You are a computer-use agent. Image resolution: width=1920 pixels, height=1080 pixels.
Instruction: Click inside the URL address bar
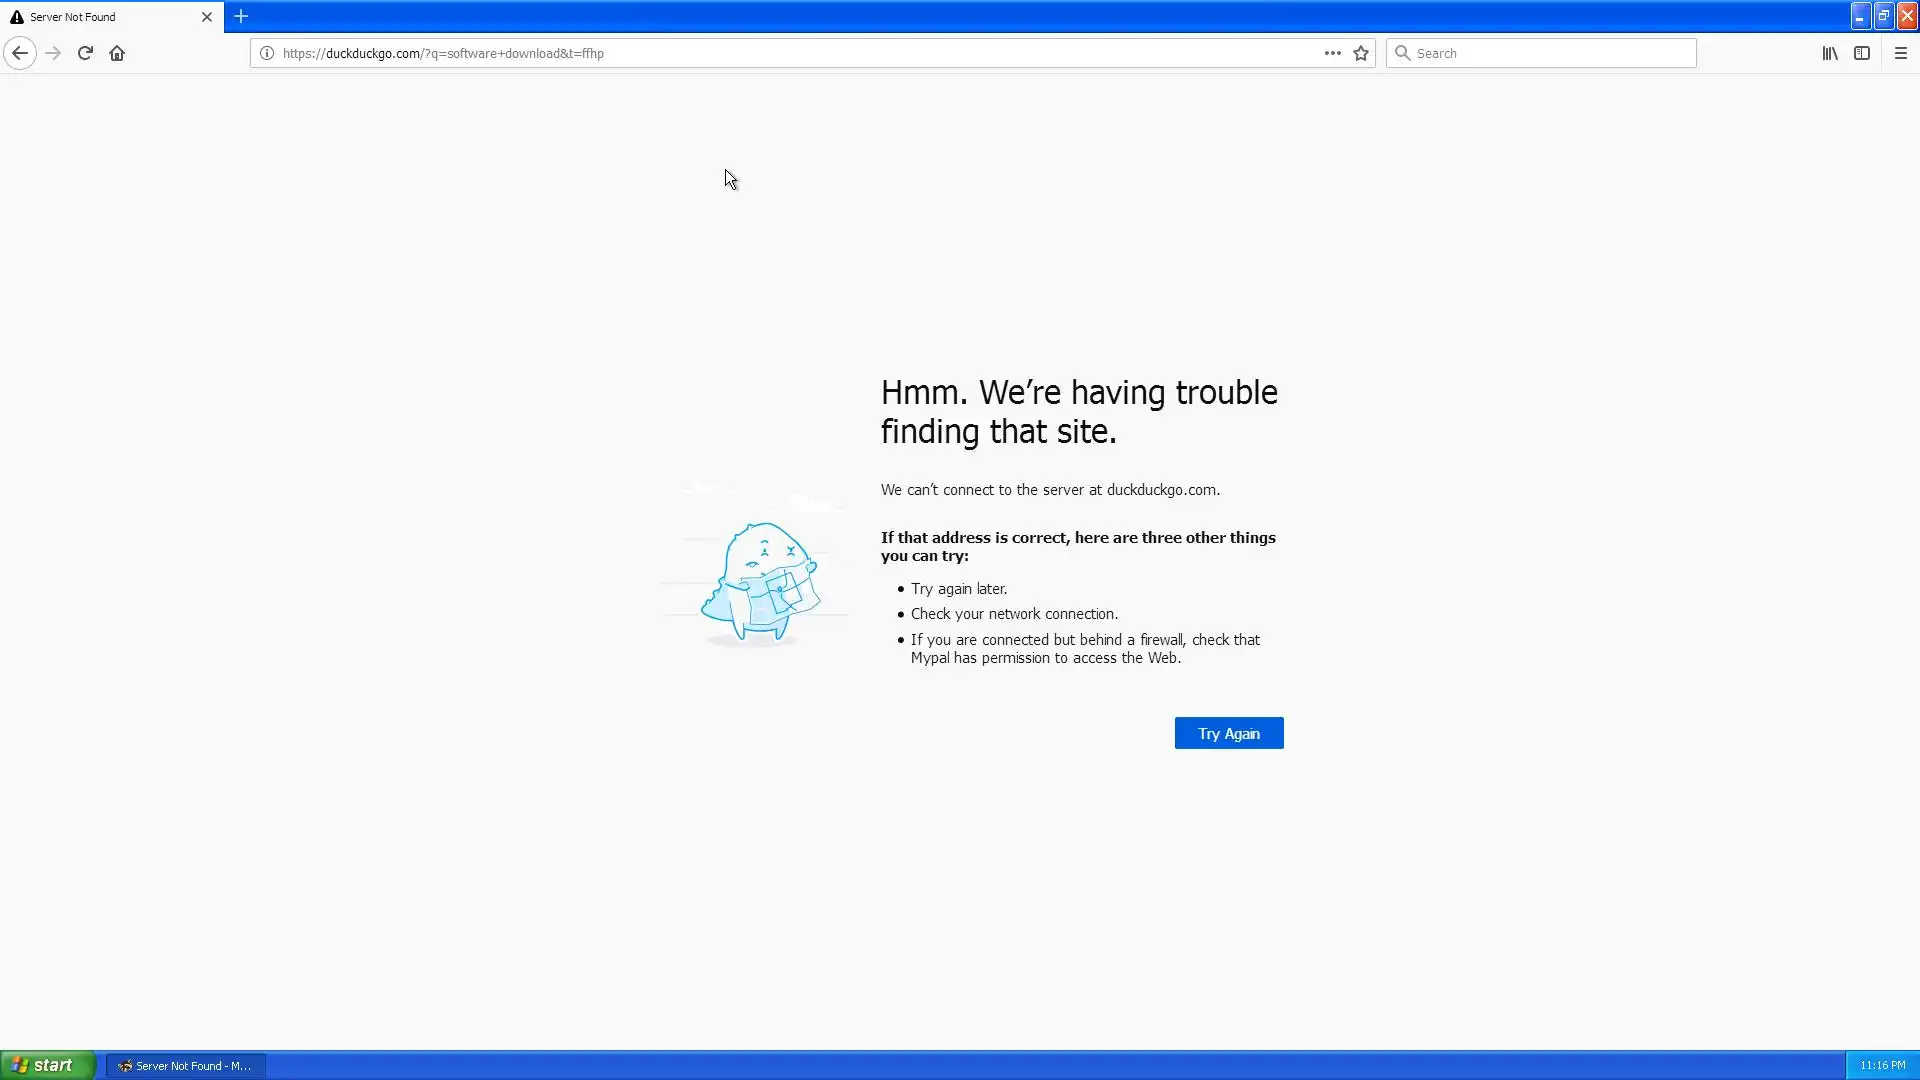tap(800, 53)
